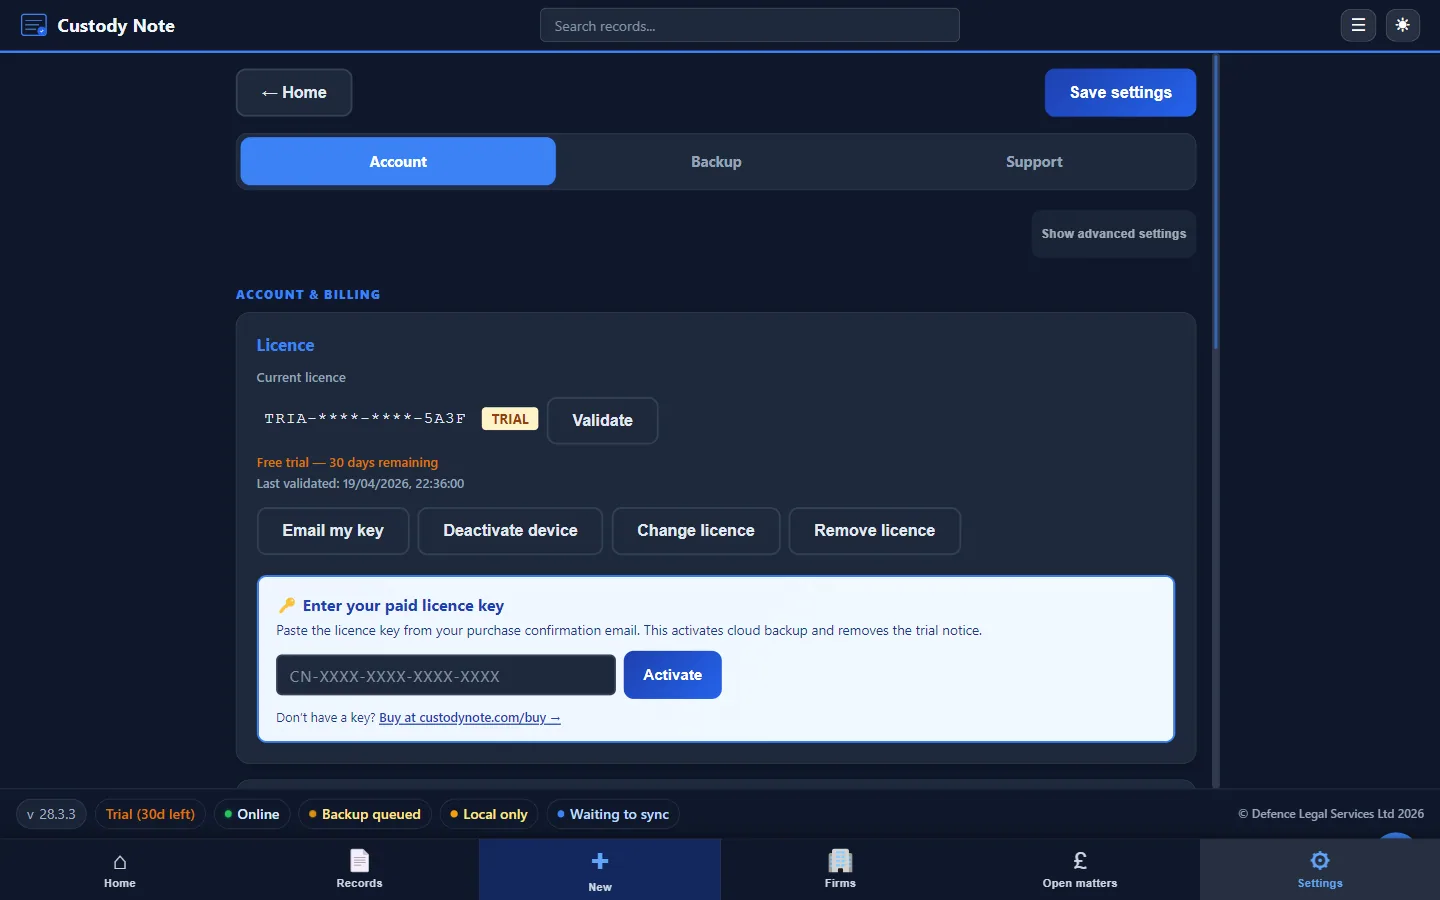Focus the Search records field
This screenshot has height=900, width=1440.
[x=750, y=25]
